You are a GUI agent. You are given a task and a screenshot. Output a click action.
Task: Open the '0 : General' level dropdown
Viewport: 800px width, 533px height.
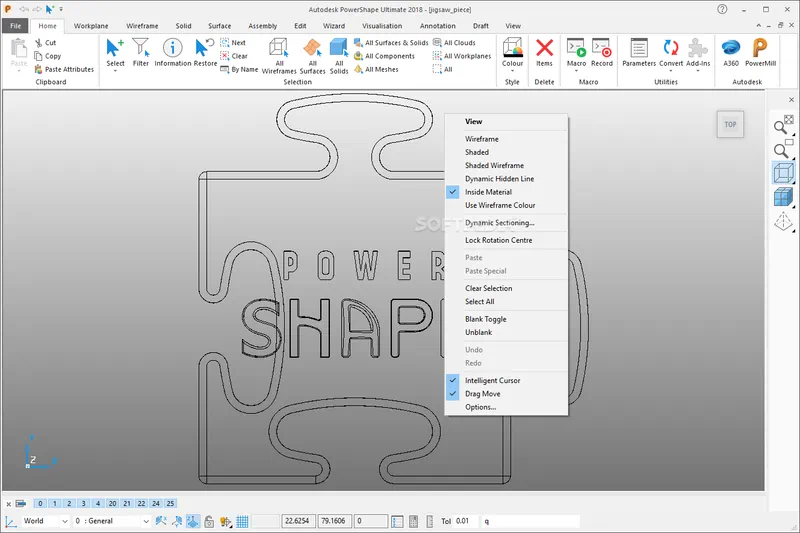pos(146,521)
